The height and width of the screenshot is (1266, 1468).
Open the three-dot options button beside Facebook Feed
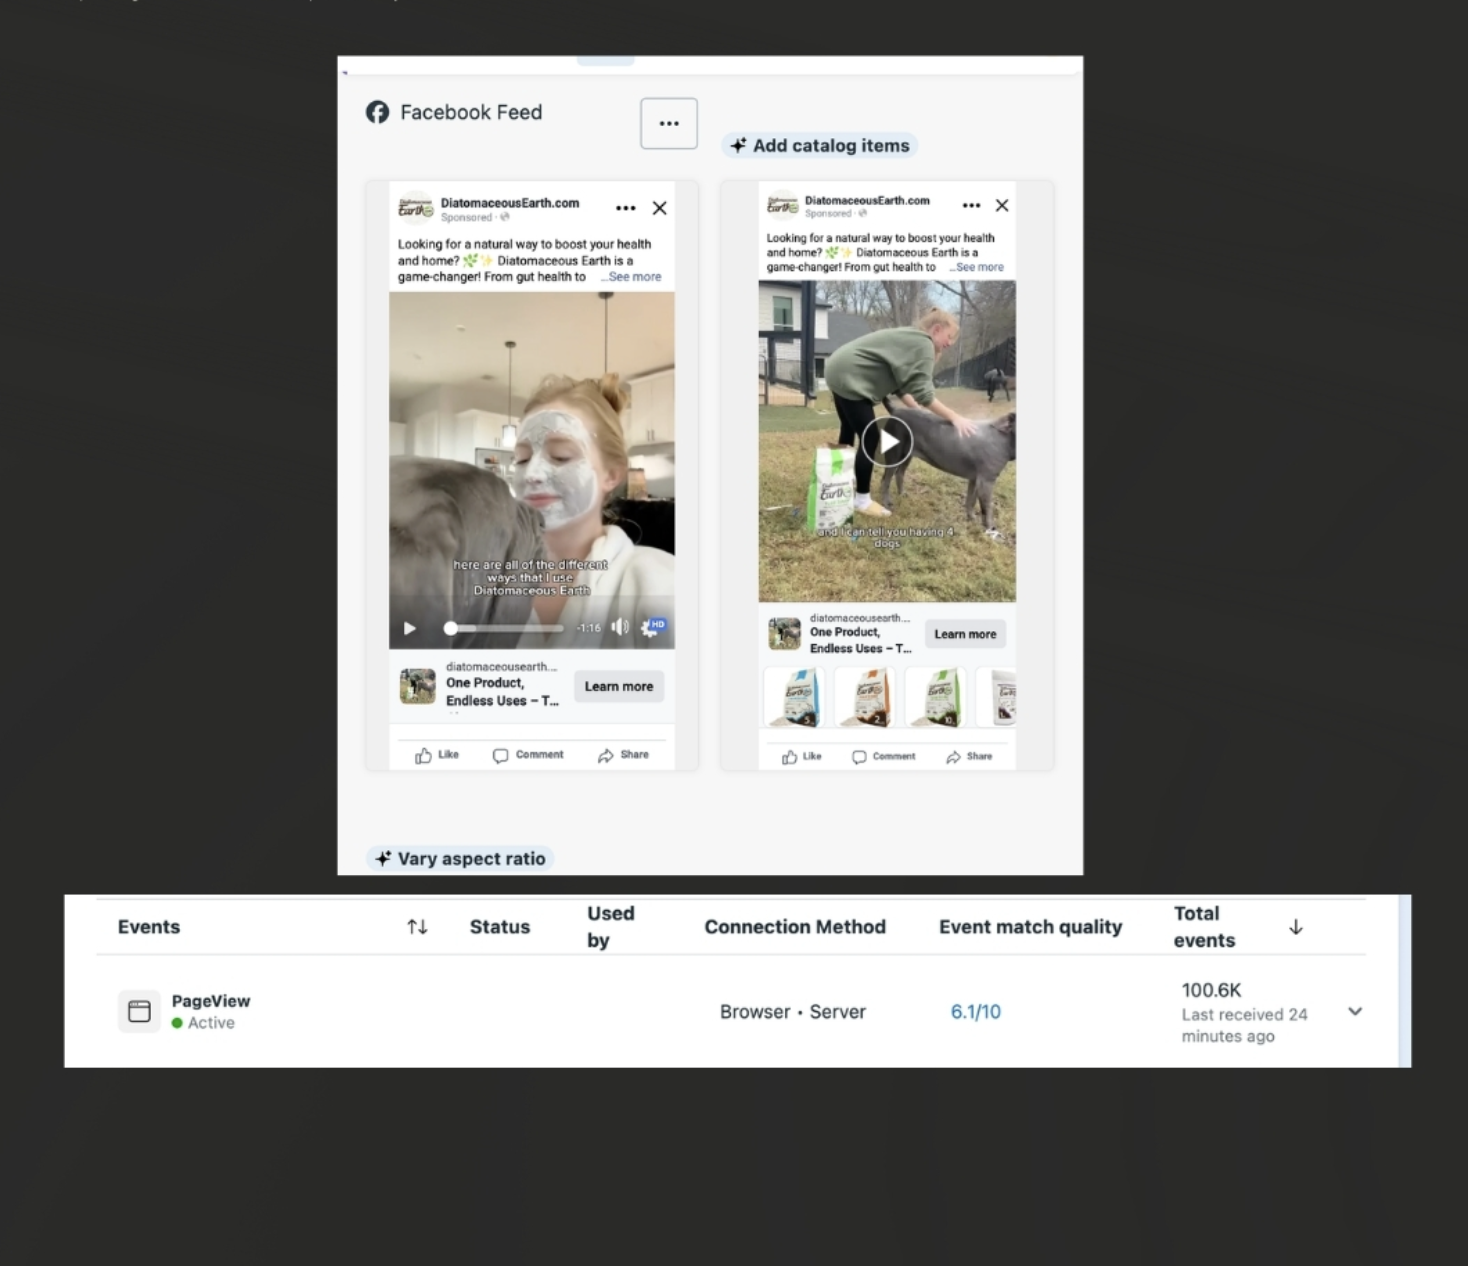click(x=669, y=123)
